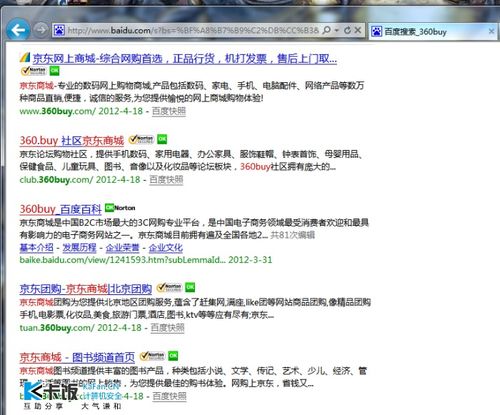Click the www.360buy.com/ green URL text
The height and width of the screenshot is (415, 500).
coord(57,111)
